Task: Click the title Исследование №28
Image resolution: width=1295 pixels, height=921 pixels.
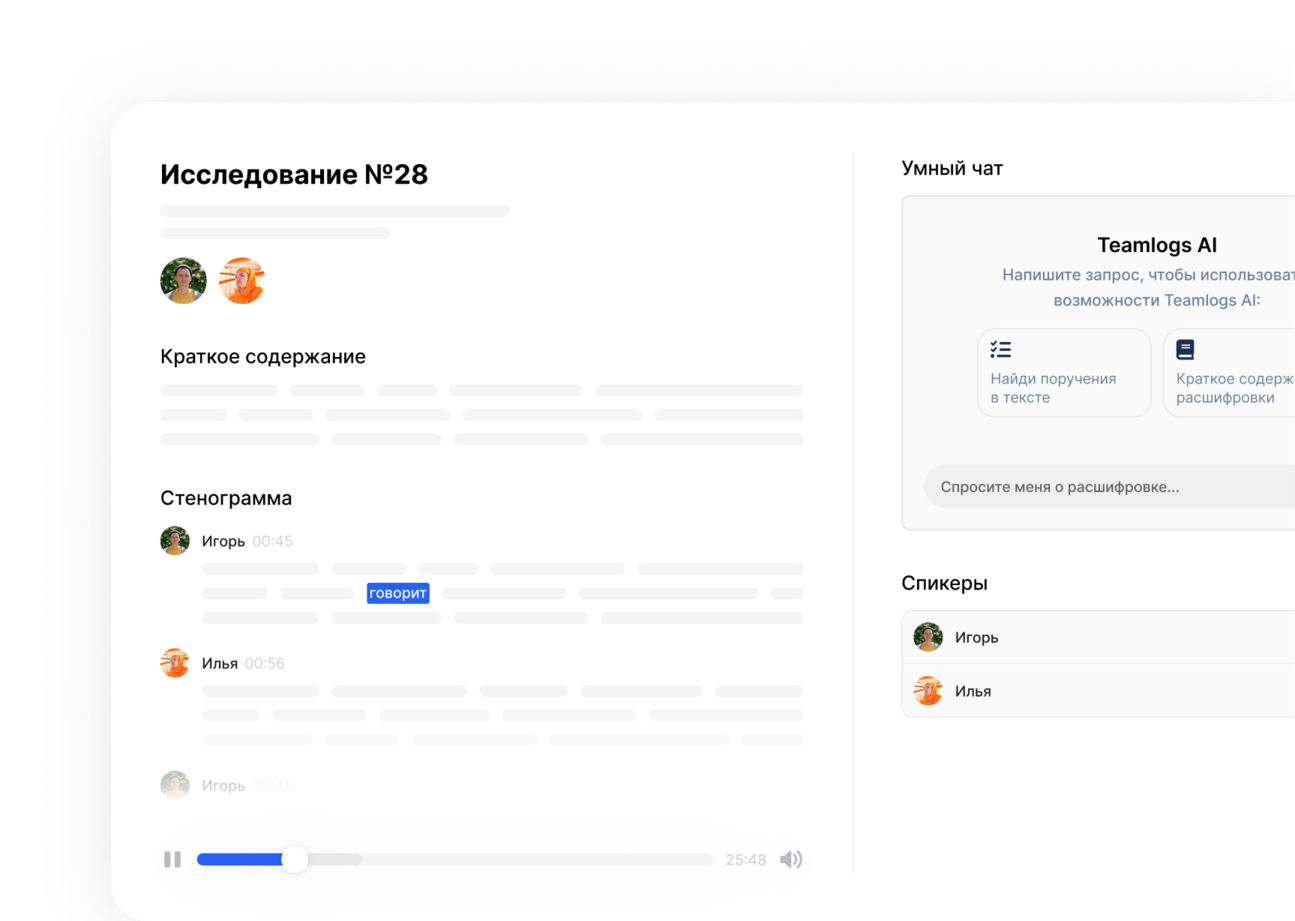Action: pos(294,174)
